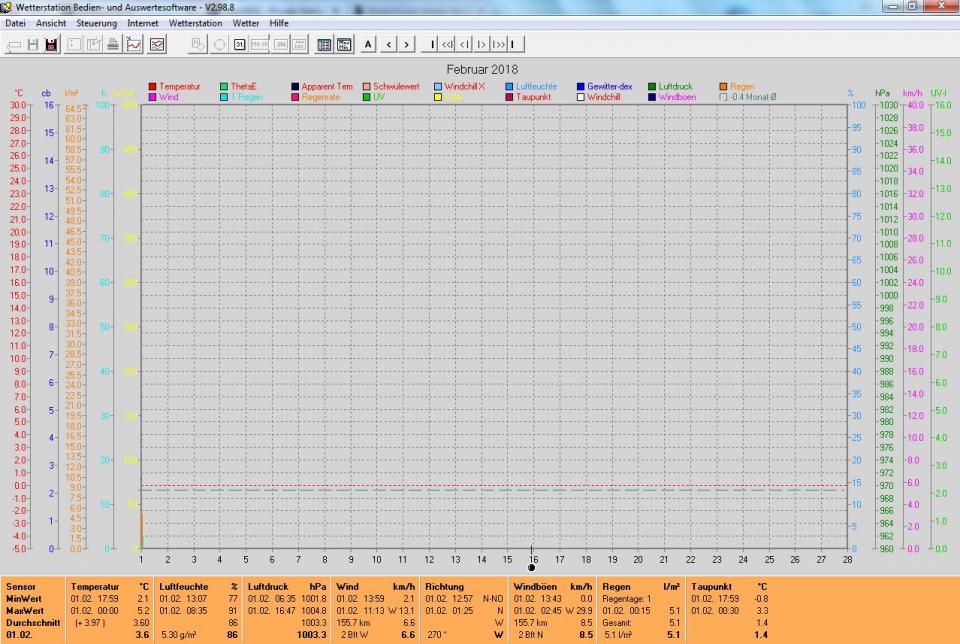
Task: Jump forward fast with the |>> button
Action: click(x=498, y=44)
